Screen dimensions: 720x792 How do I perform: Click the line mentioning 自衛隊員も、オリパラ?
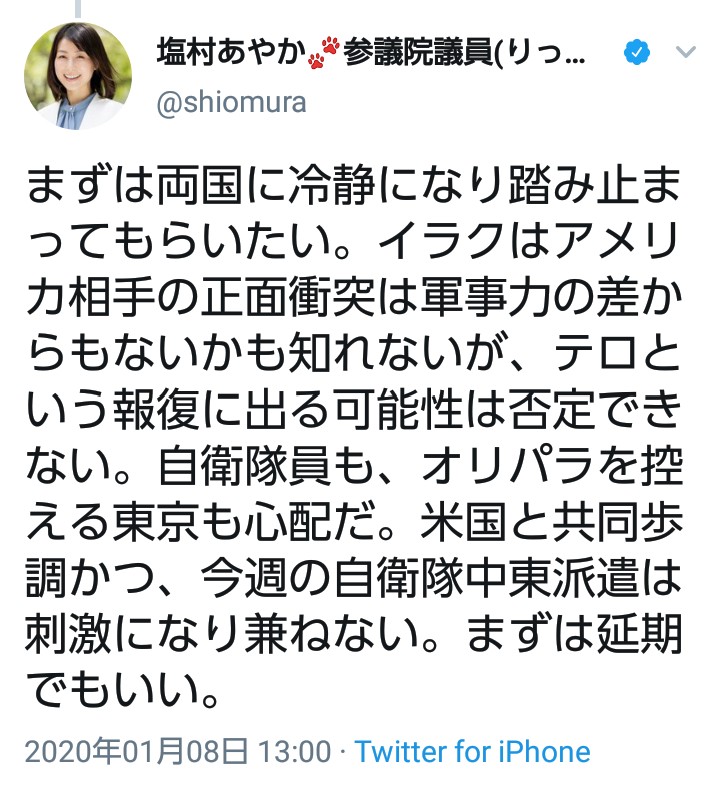(x=354, y=465)
